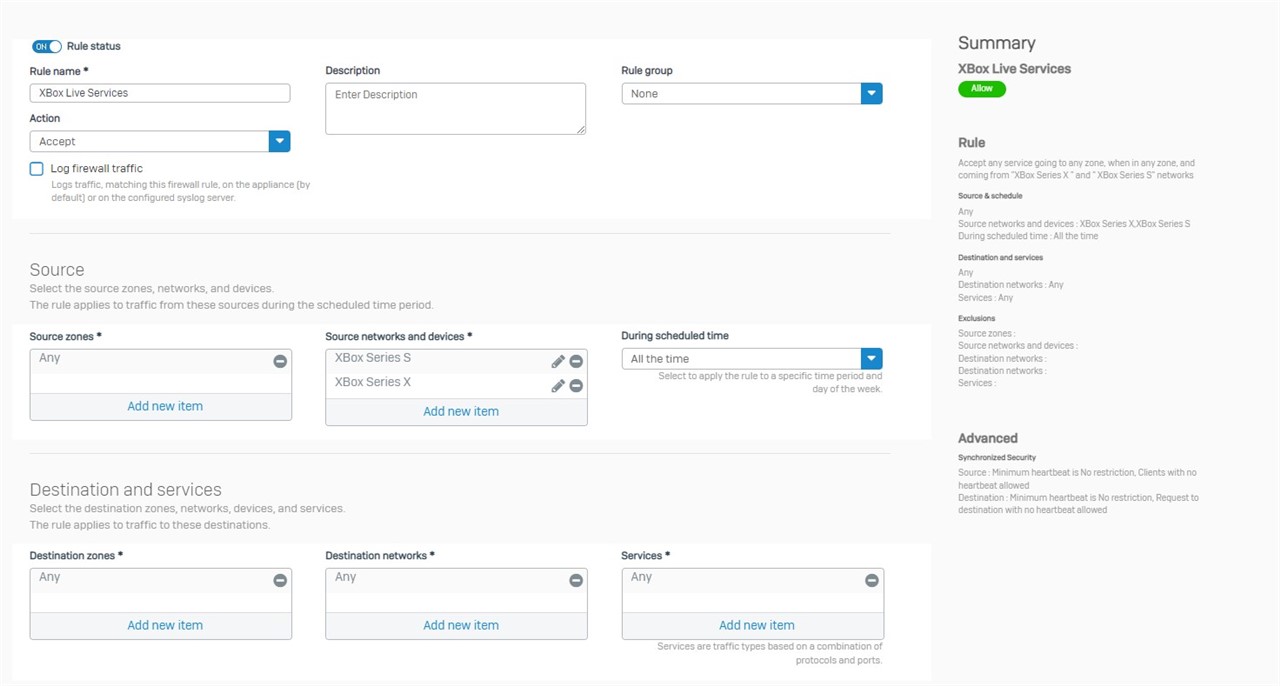Click the Rule name input field
Image resolution: width=1280 pixels, height=686 pixels.
[160, 93]
